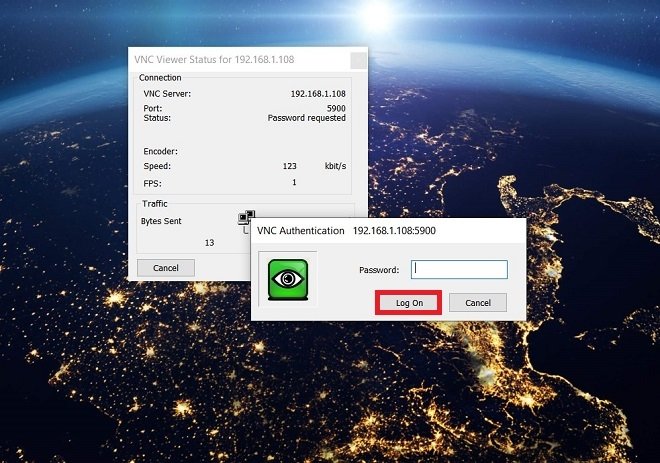
Task: Click the speed value 123
Action: pos(290,166)
